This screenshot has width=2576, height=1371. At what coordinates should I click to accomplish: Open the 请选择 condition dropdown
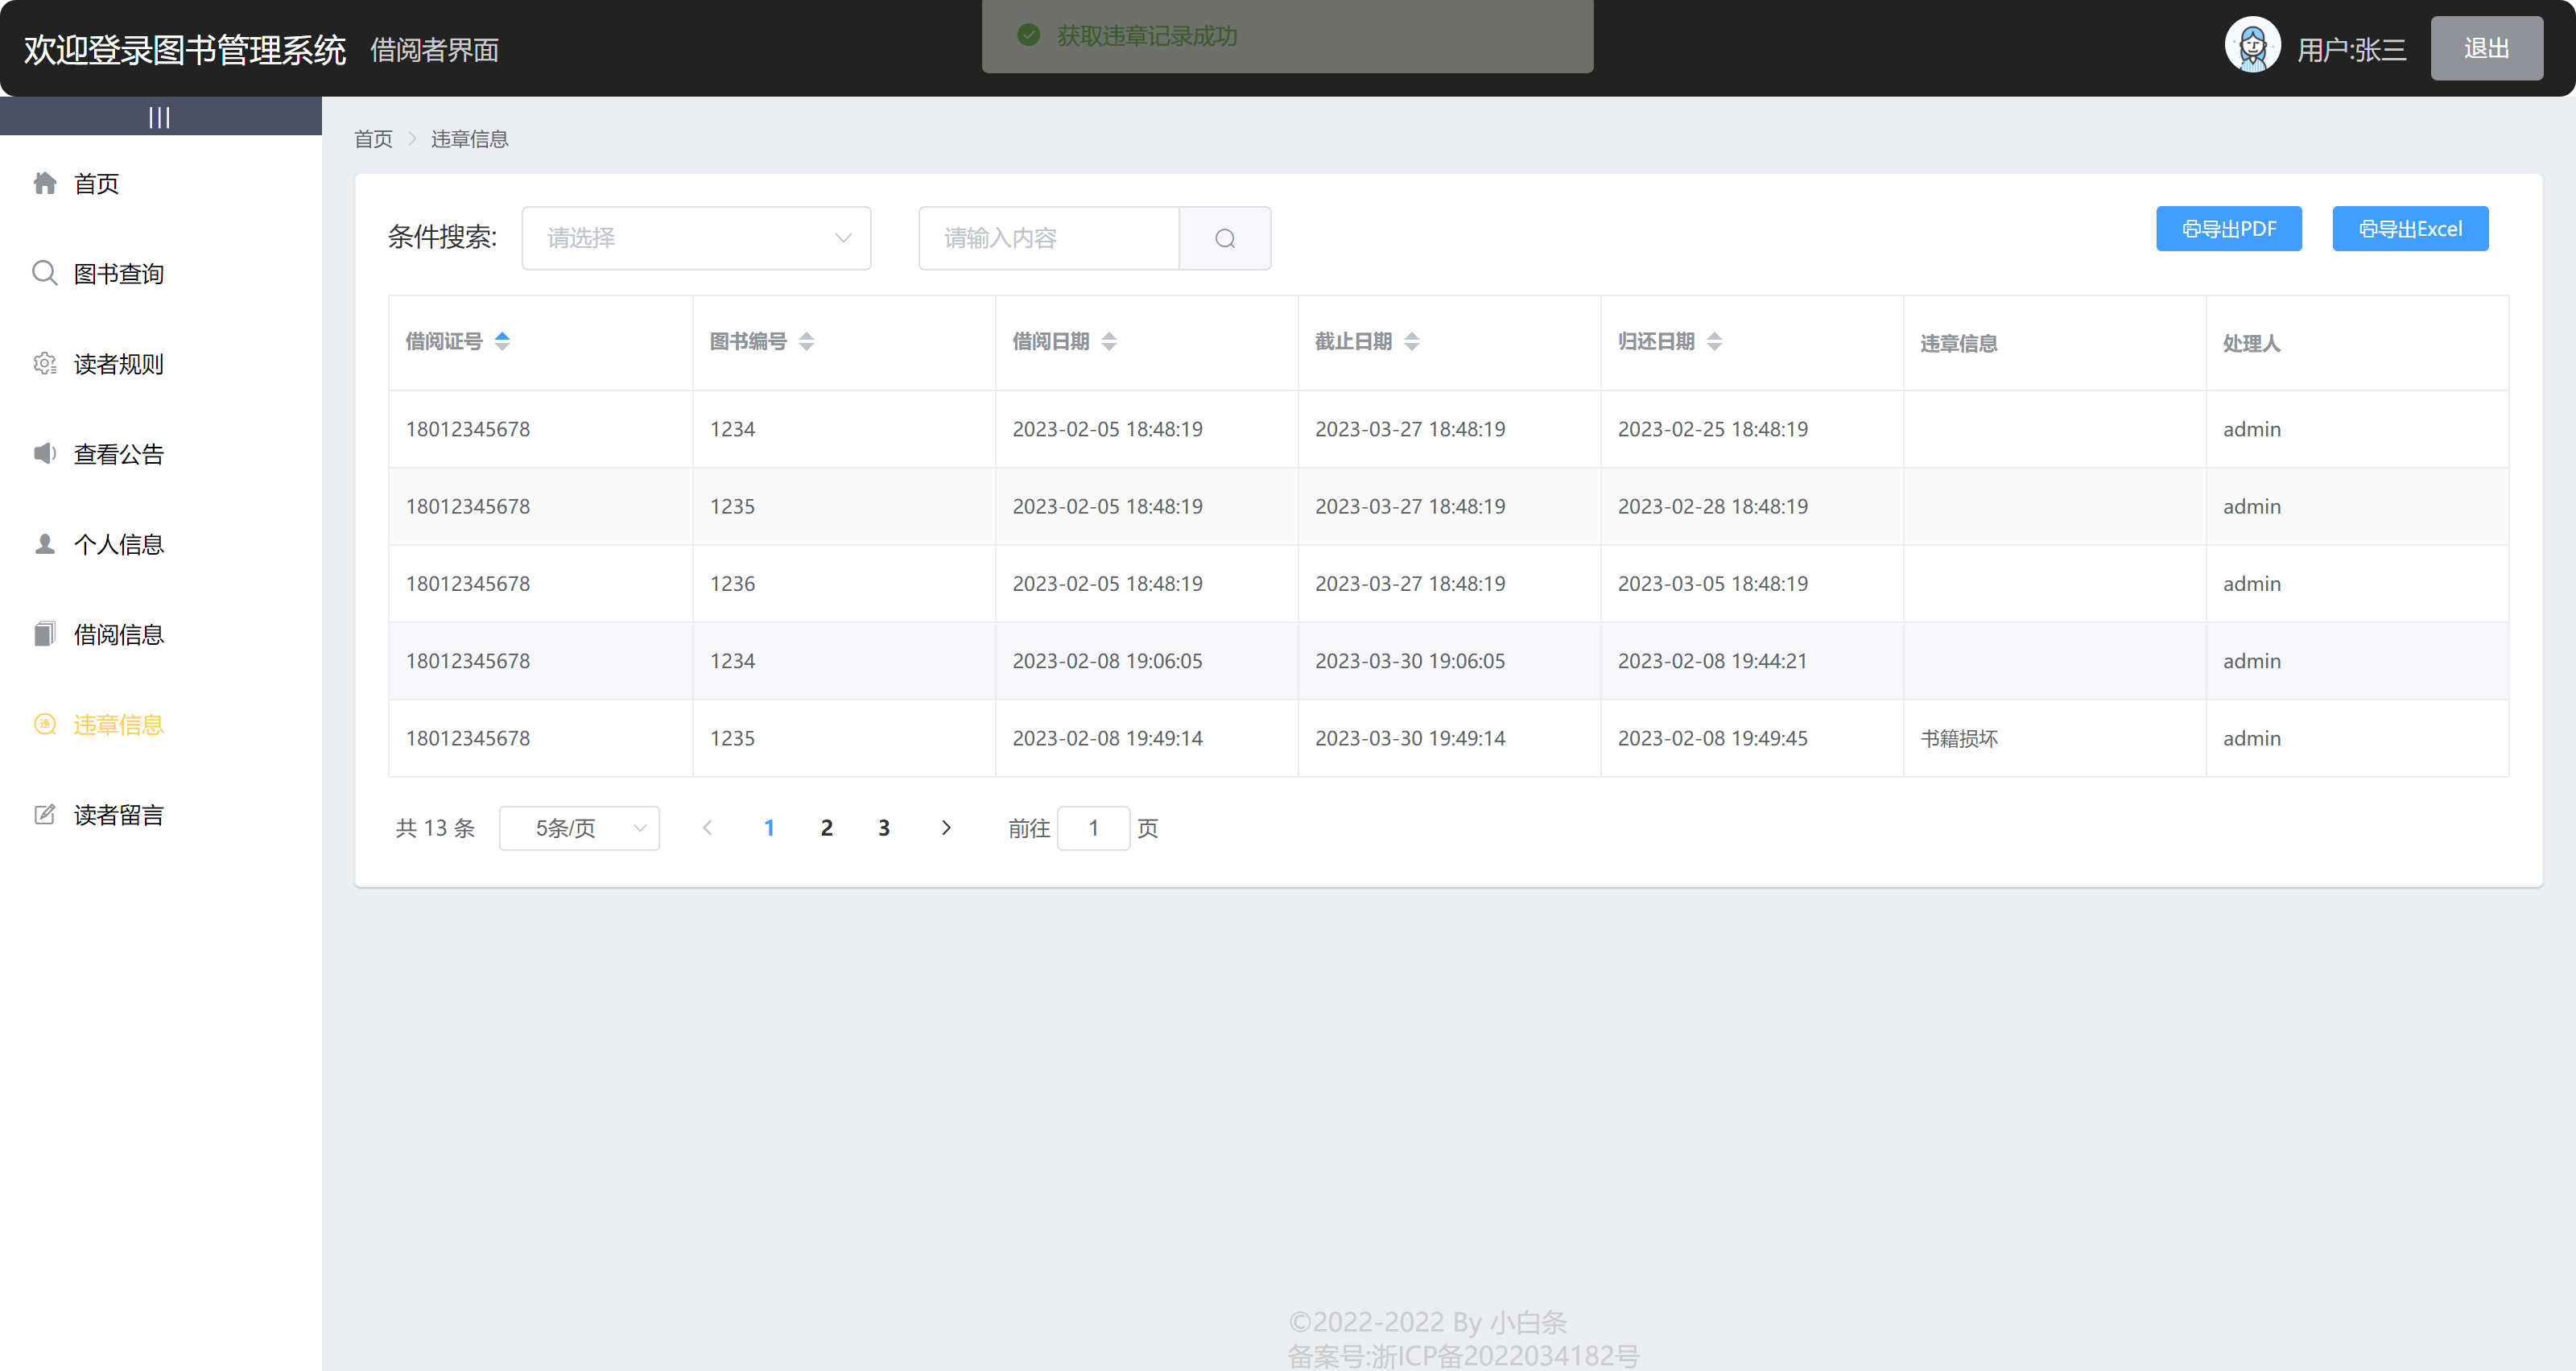pyautogui.click(x=696, y=238)
